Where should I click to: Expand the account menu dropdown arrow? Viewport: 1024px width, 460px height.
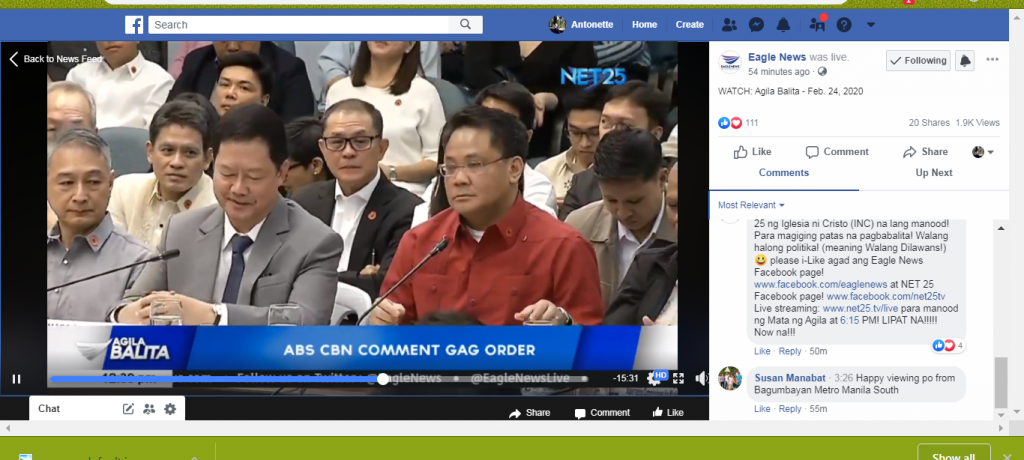pyautogui.click(x=870, y=25)
